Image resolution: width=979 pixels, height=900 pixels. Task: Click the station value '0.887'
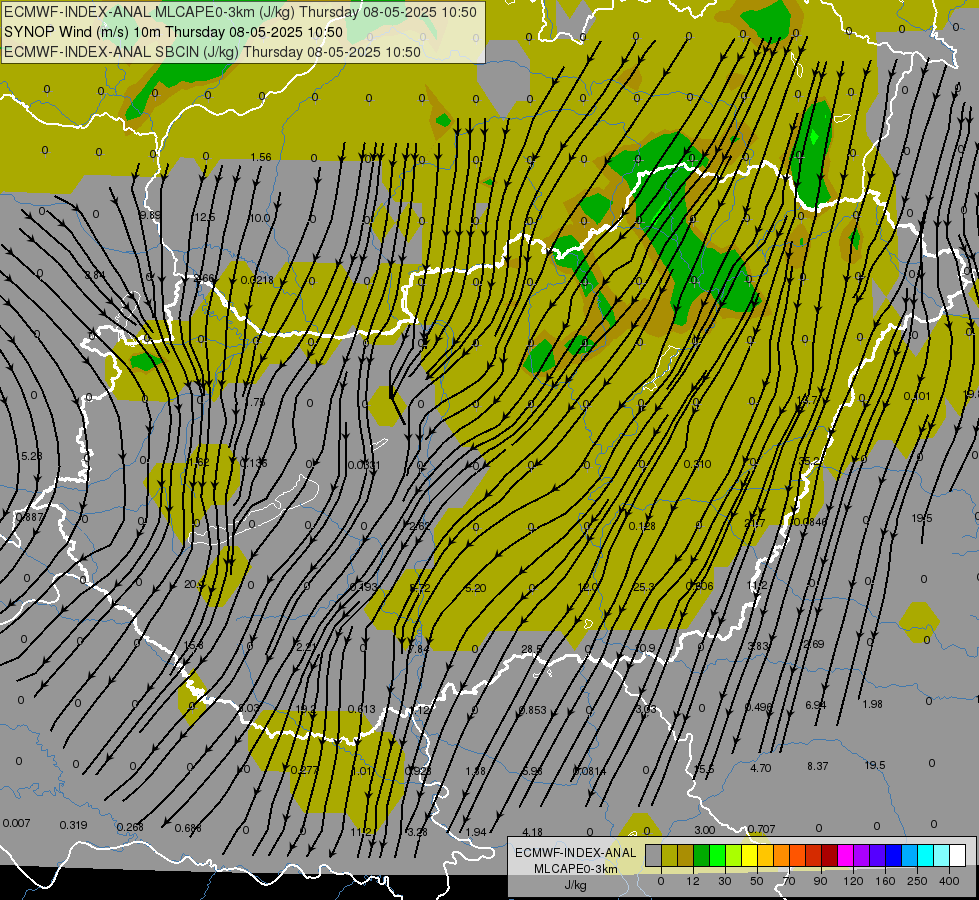30,517
